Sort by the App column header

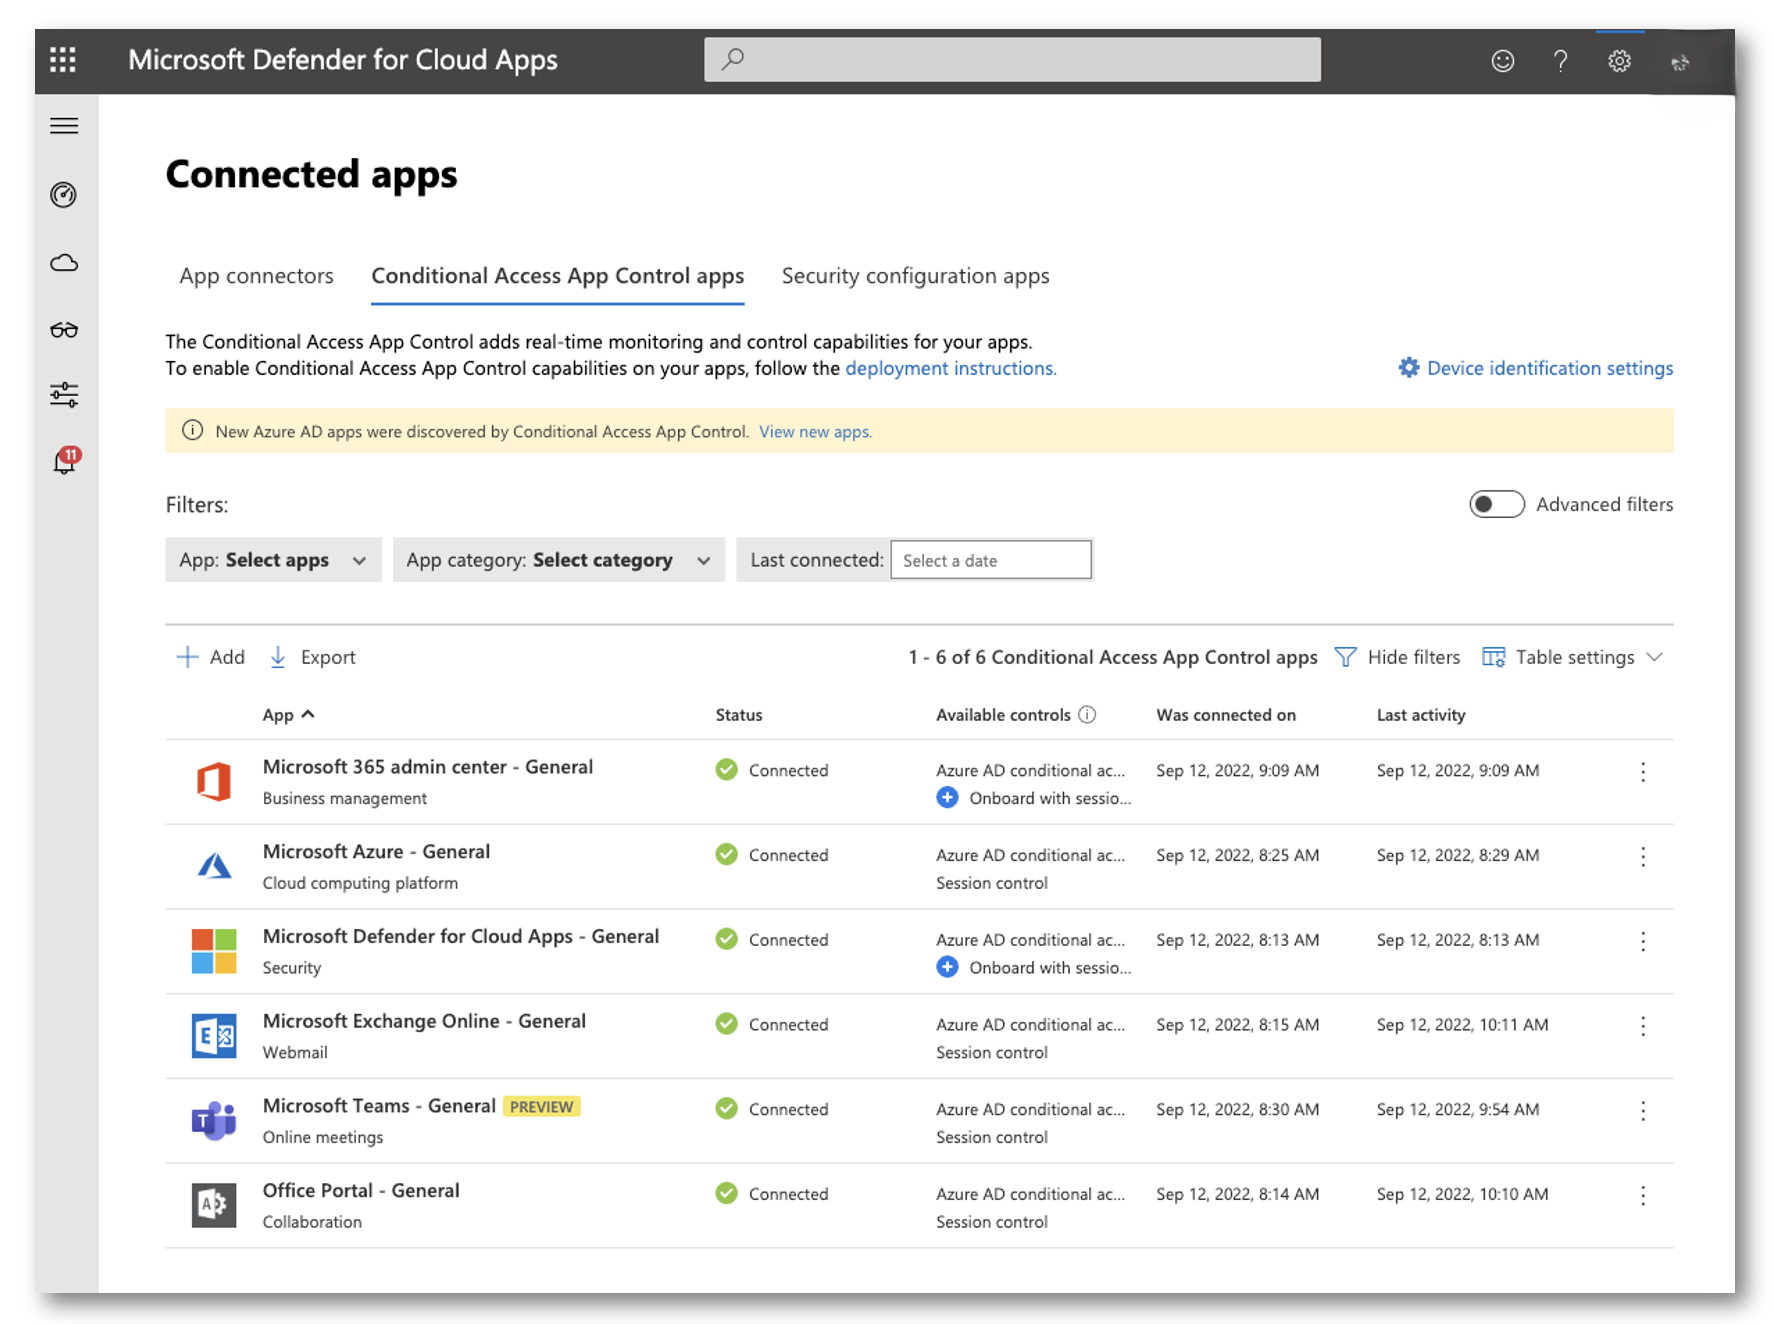[288, 714]
